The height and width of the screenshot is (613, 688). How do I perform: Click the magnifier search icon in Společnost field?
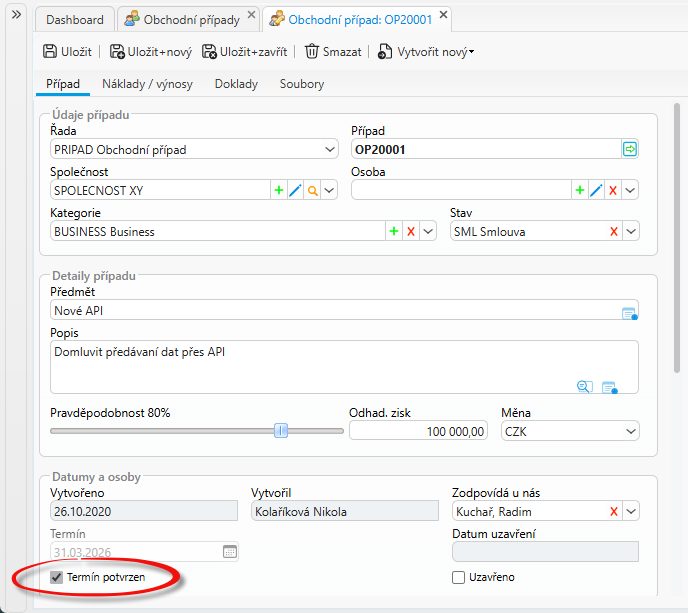pos(312,190)
